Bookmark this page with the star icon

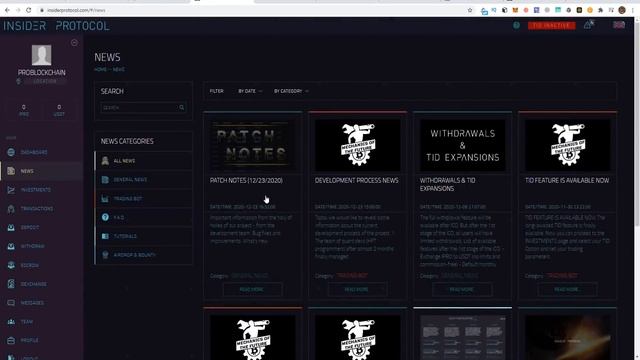[470, 10]
